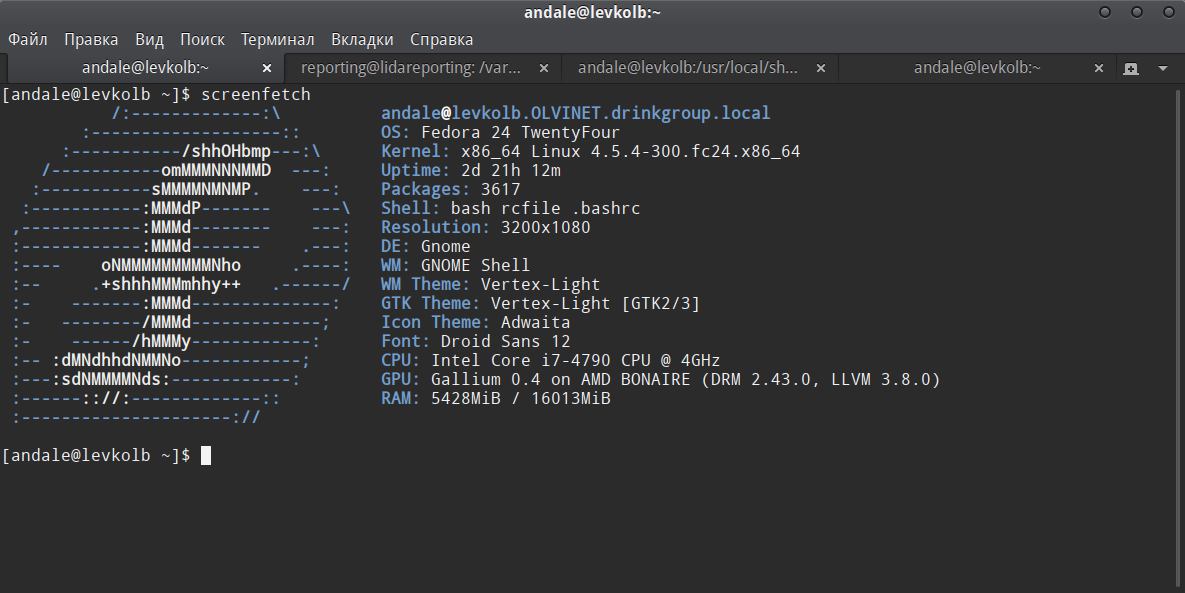Image resolution: width=1185 pixels, height=593 pixels.
Task: Open the Вкладки menu
Action: (362, 39)
